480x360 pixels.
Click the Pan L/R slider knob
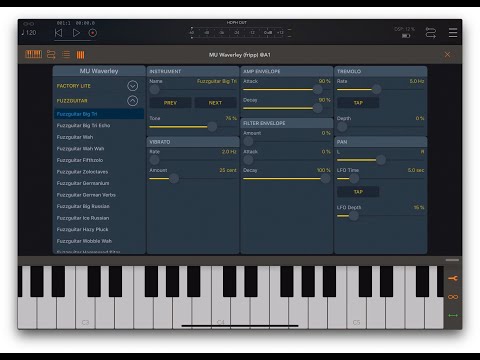coord(381,160)
